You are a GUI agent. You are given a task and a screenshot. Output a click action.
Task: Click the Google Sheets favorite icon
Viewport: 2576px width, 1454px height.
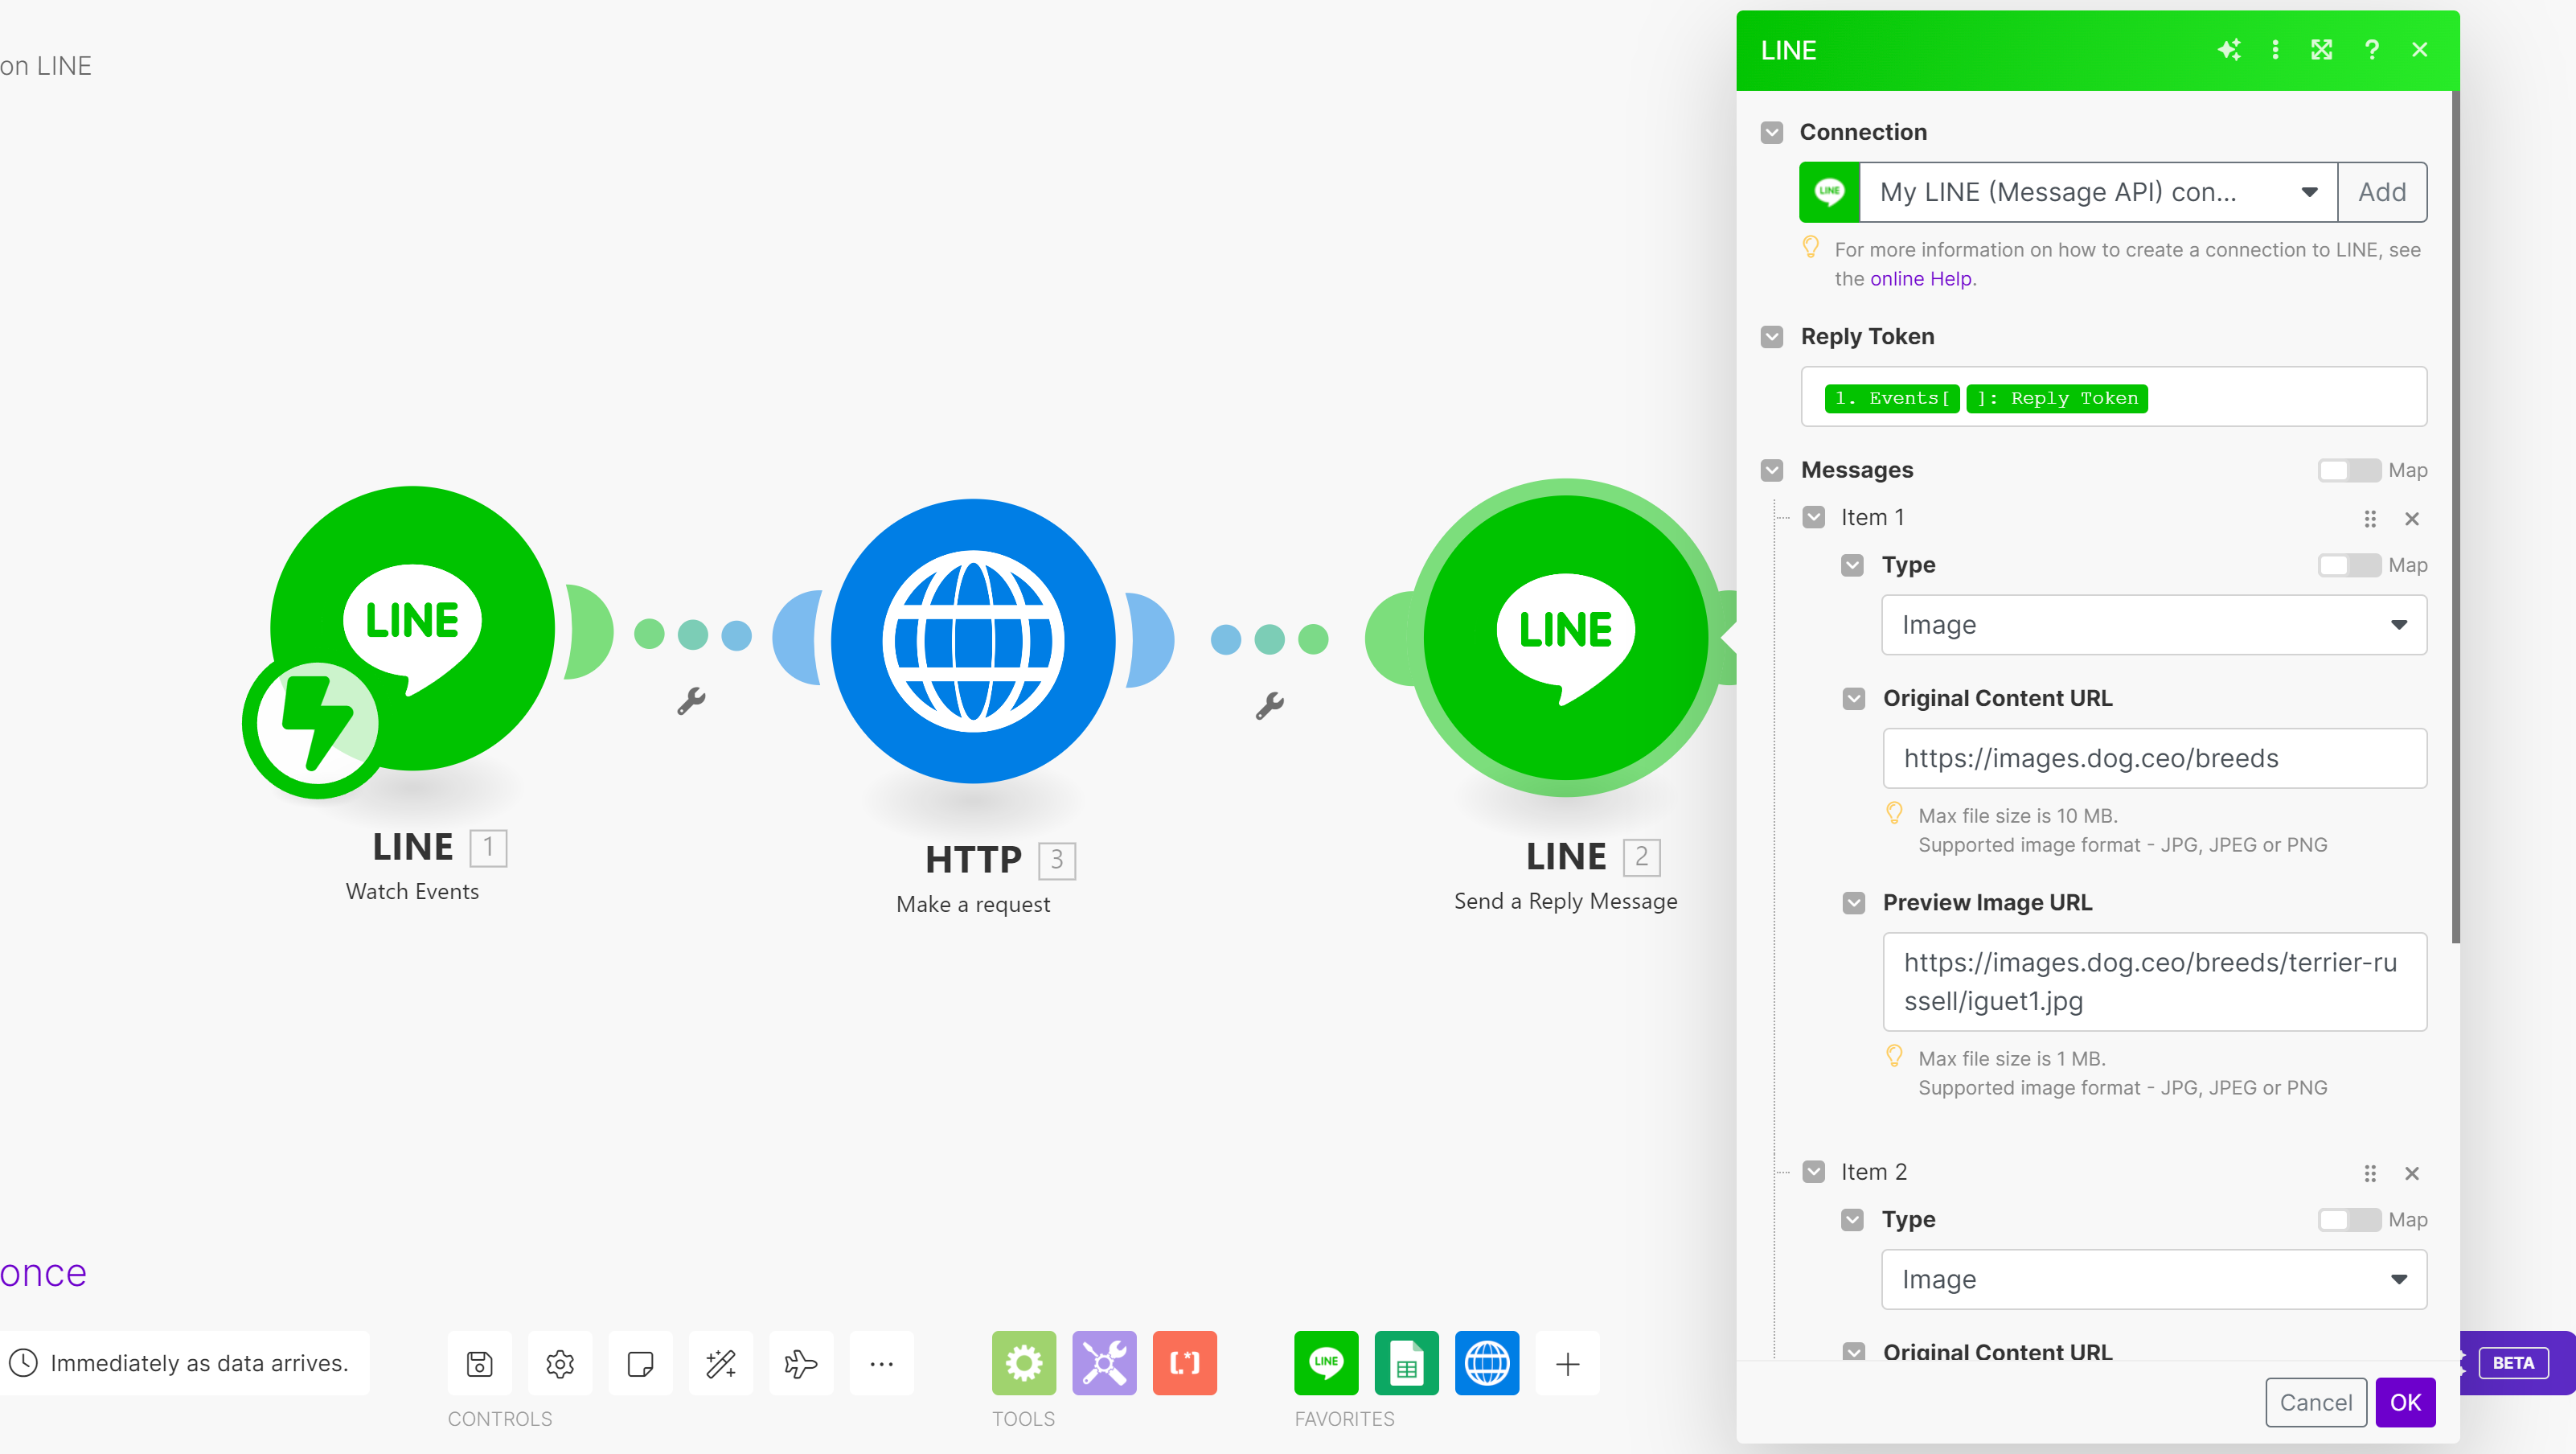click(1406, 1363)
